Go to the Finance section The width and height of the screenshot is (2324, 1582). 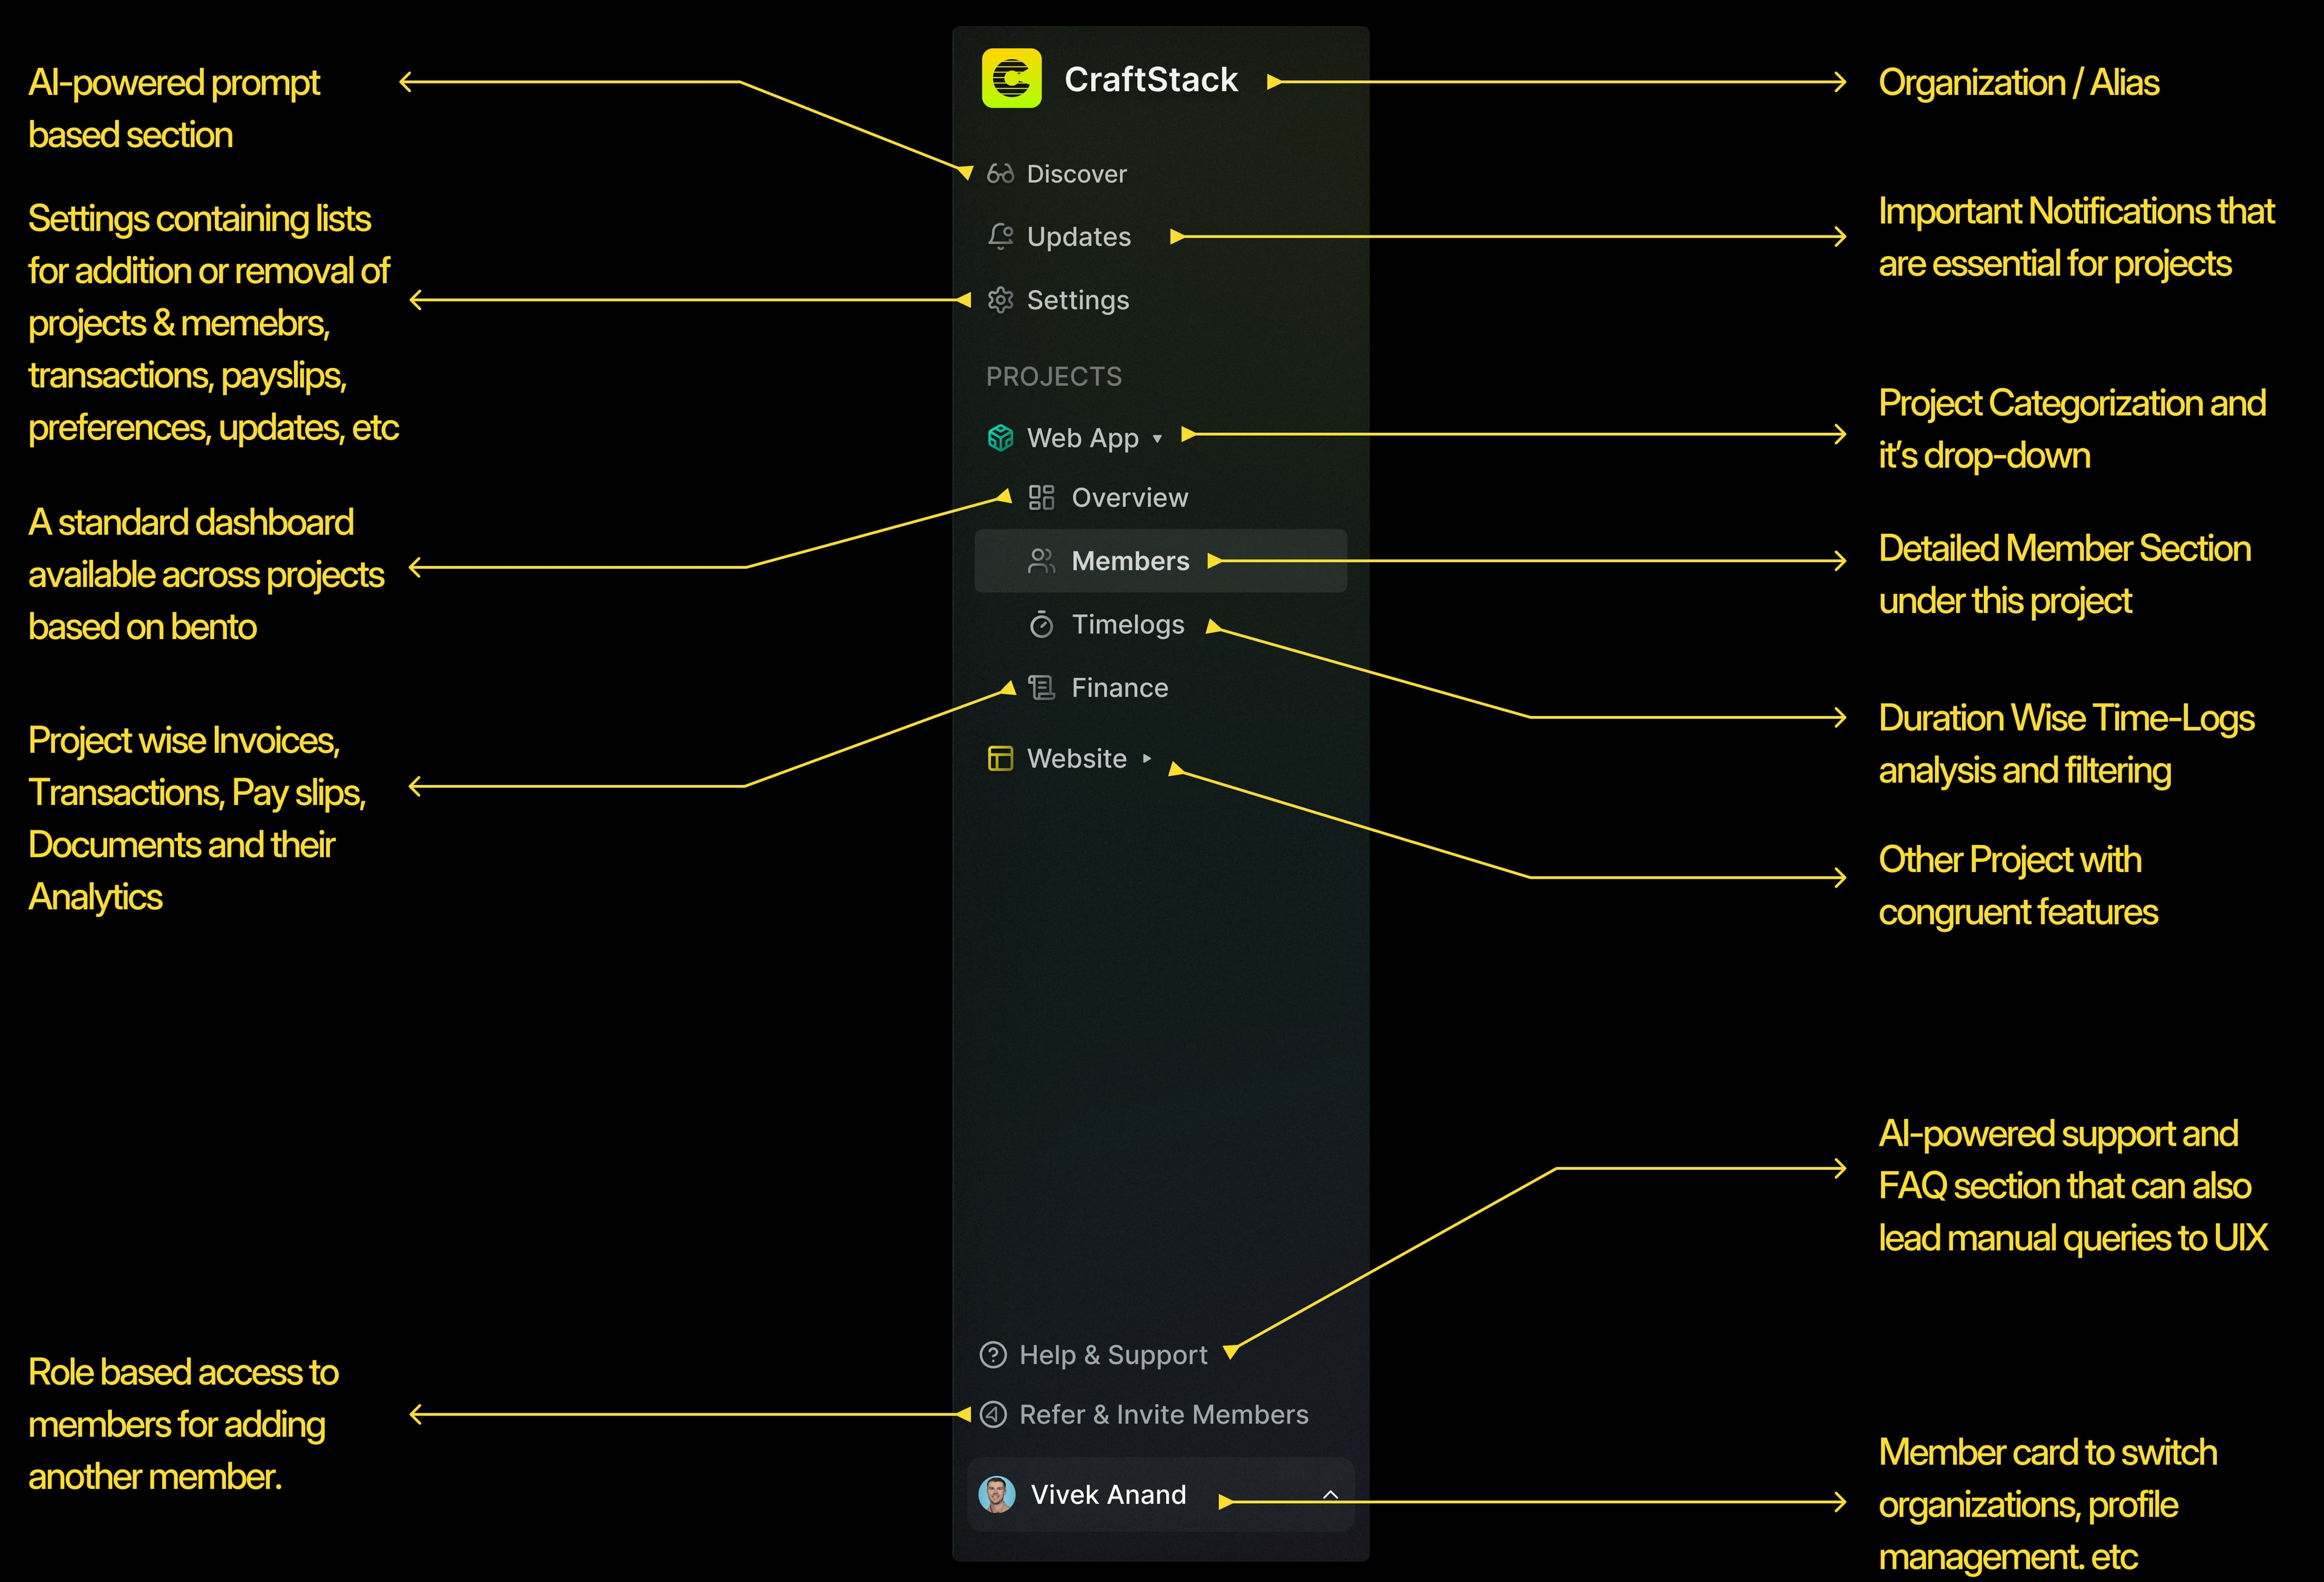pos(1120,688)
